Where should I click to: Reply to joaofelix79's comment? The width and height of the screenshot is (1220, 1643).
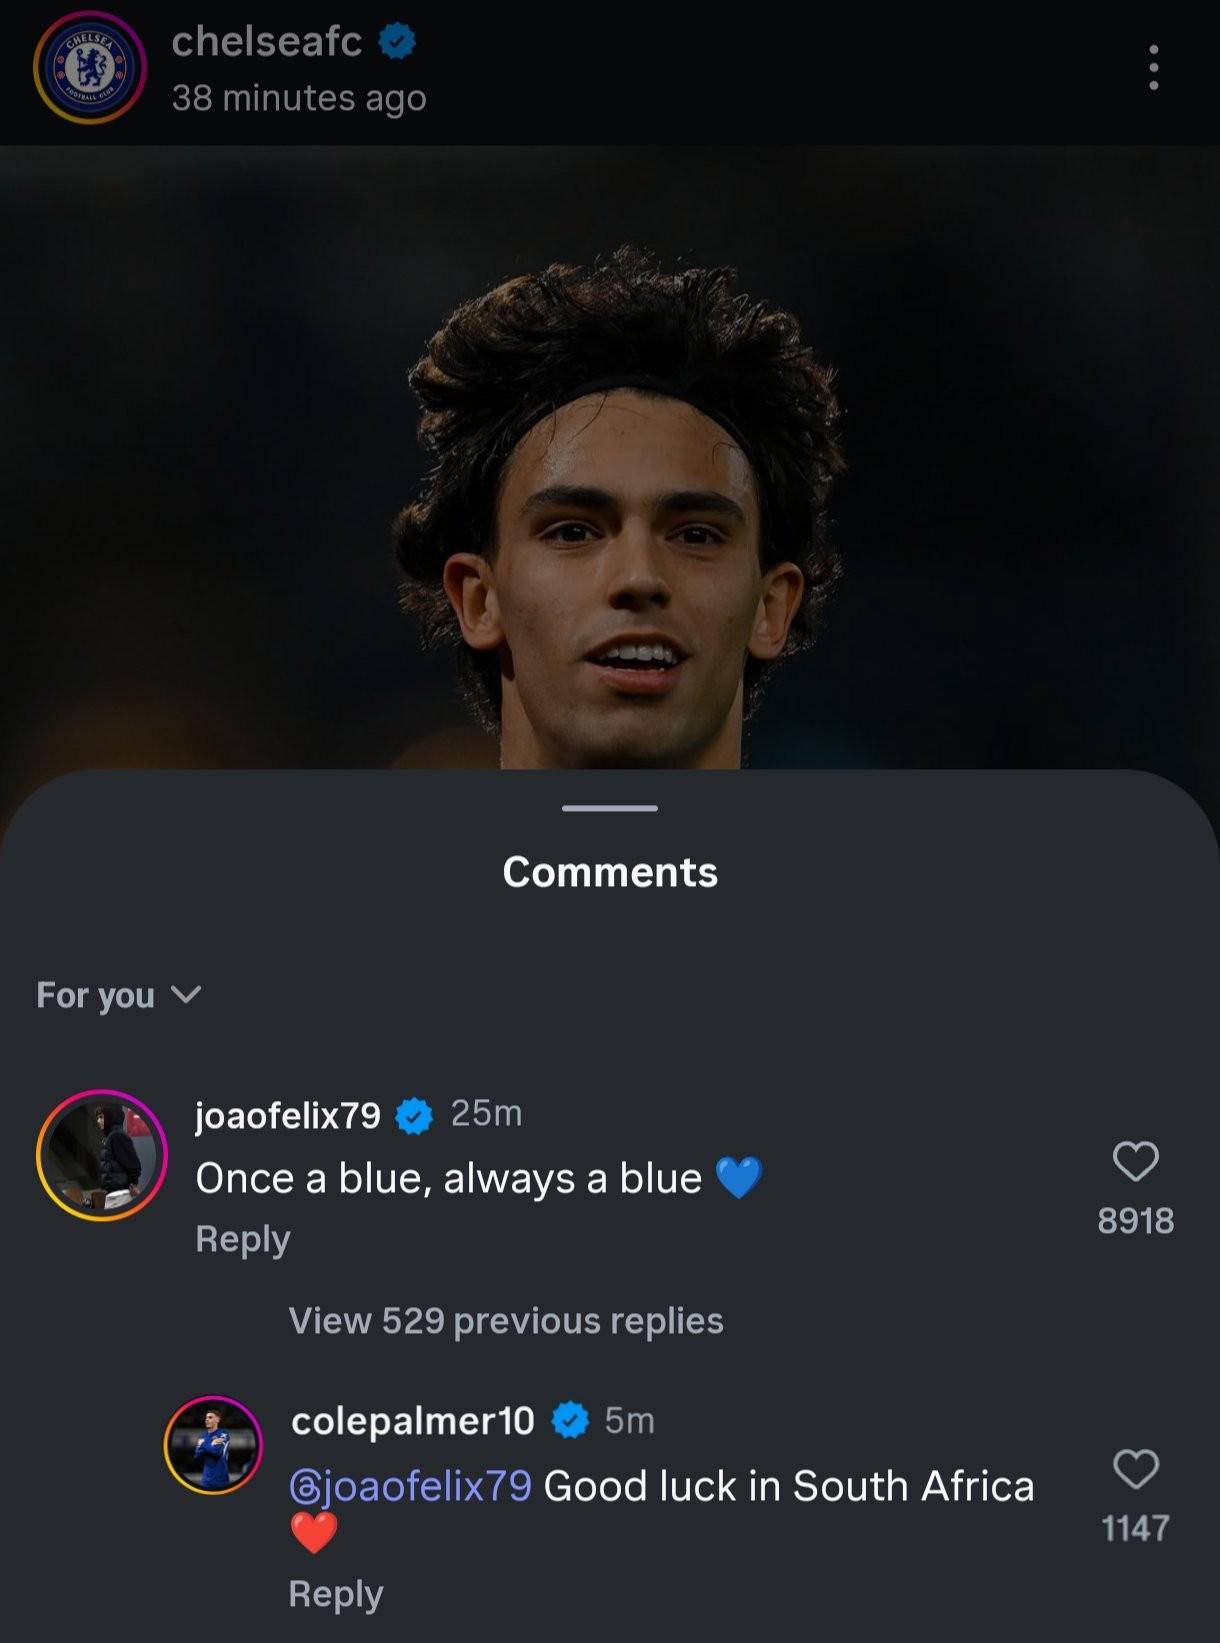click(243, 1239)
